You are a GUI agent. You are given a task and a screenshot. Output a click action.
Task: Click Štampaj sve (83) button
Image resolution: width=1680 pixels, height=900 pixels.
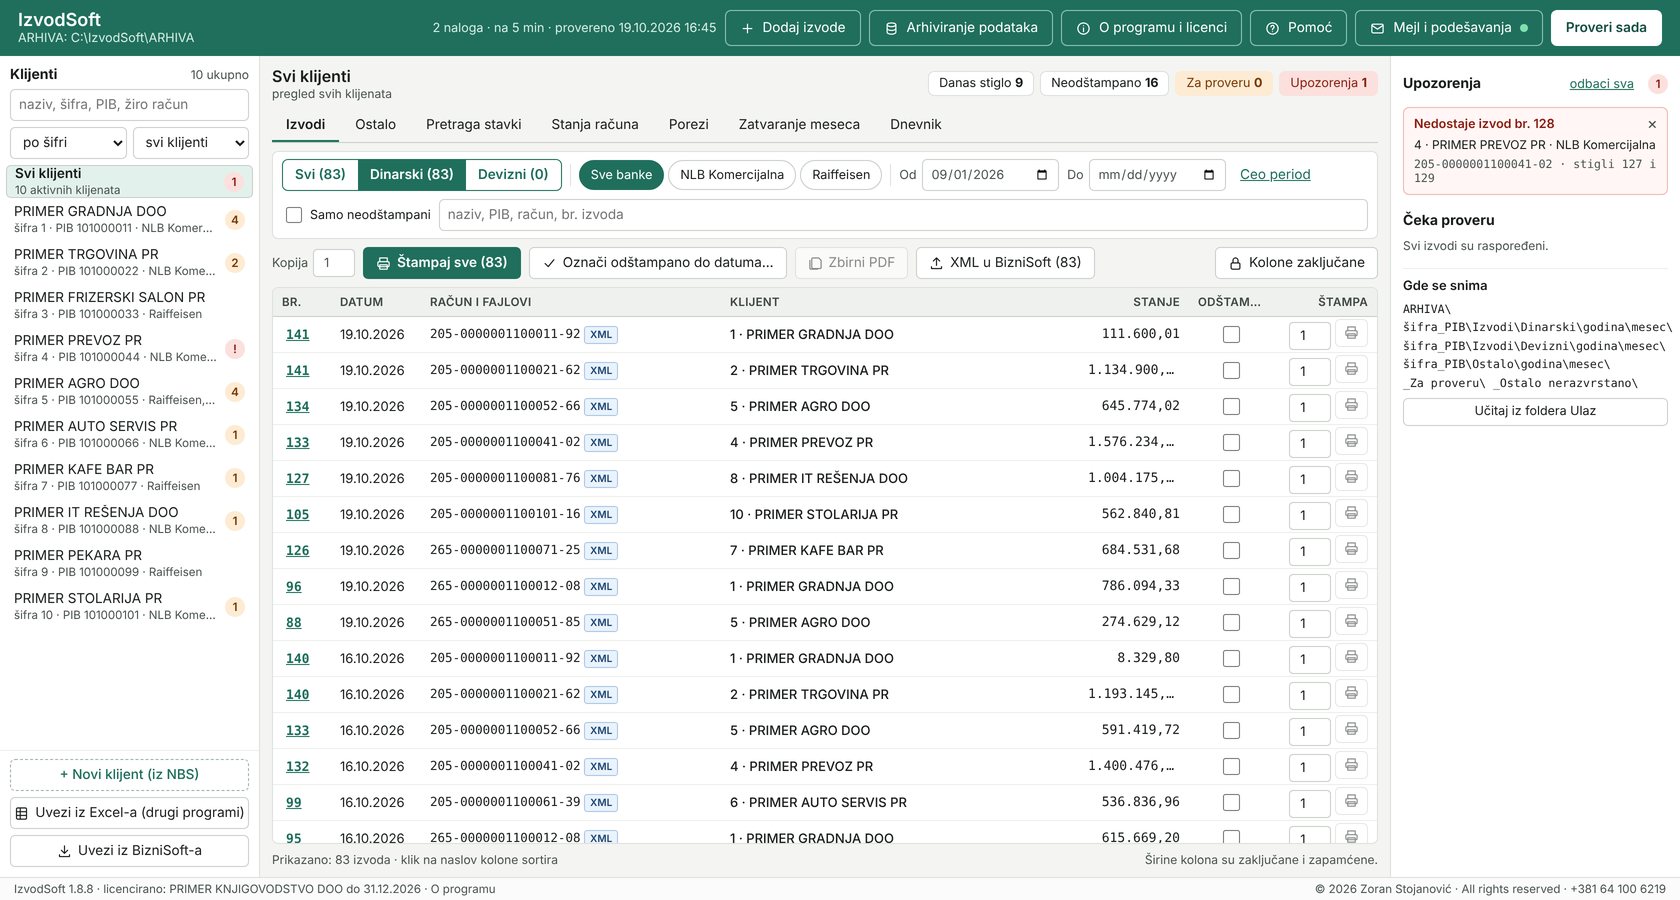(442, 263)
